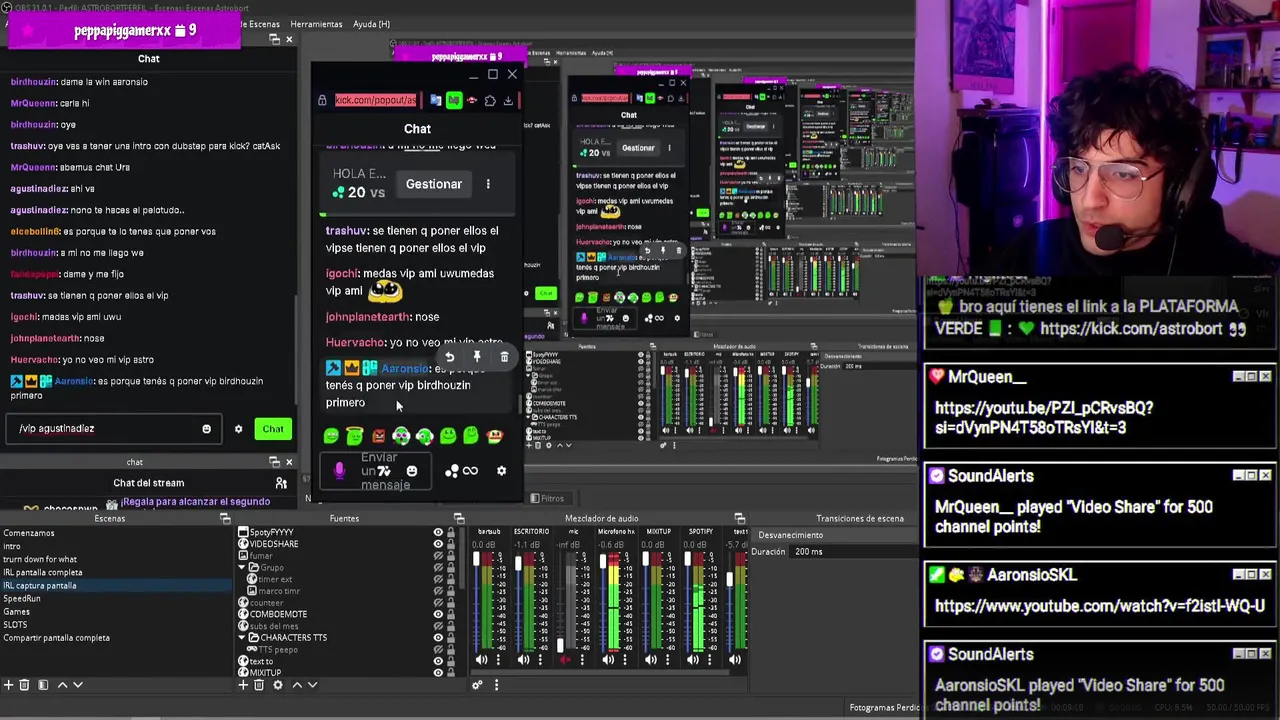This screenshot has width=1280, height=720.
Task: Hide the VIDEOSHARE source
Action: pos(438,544)
